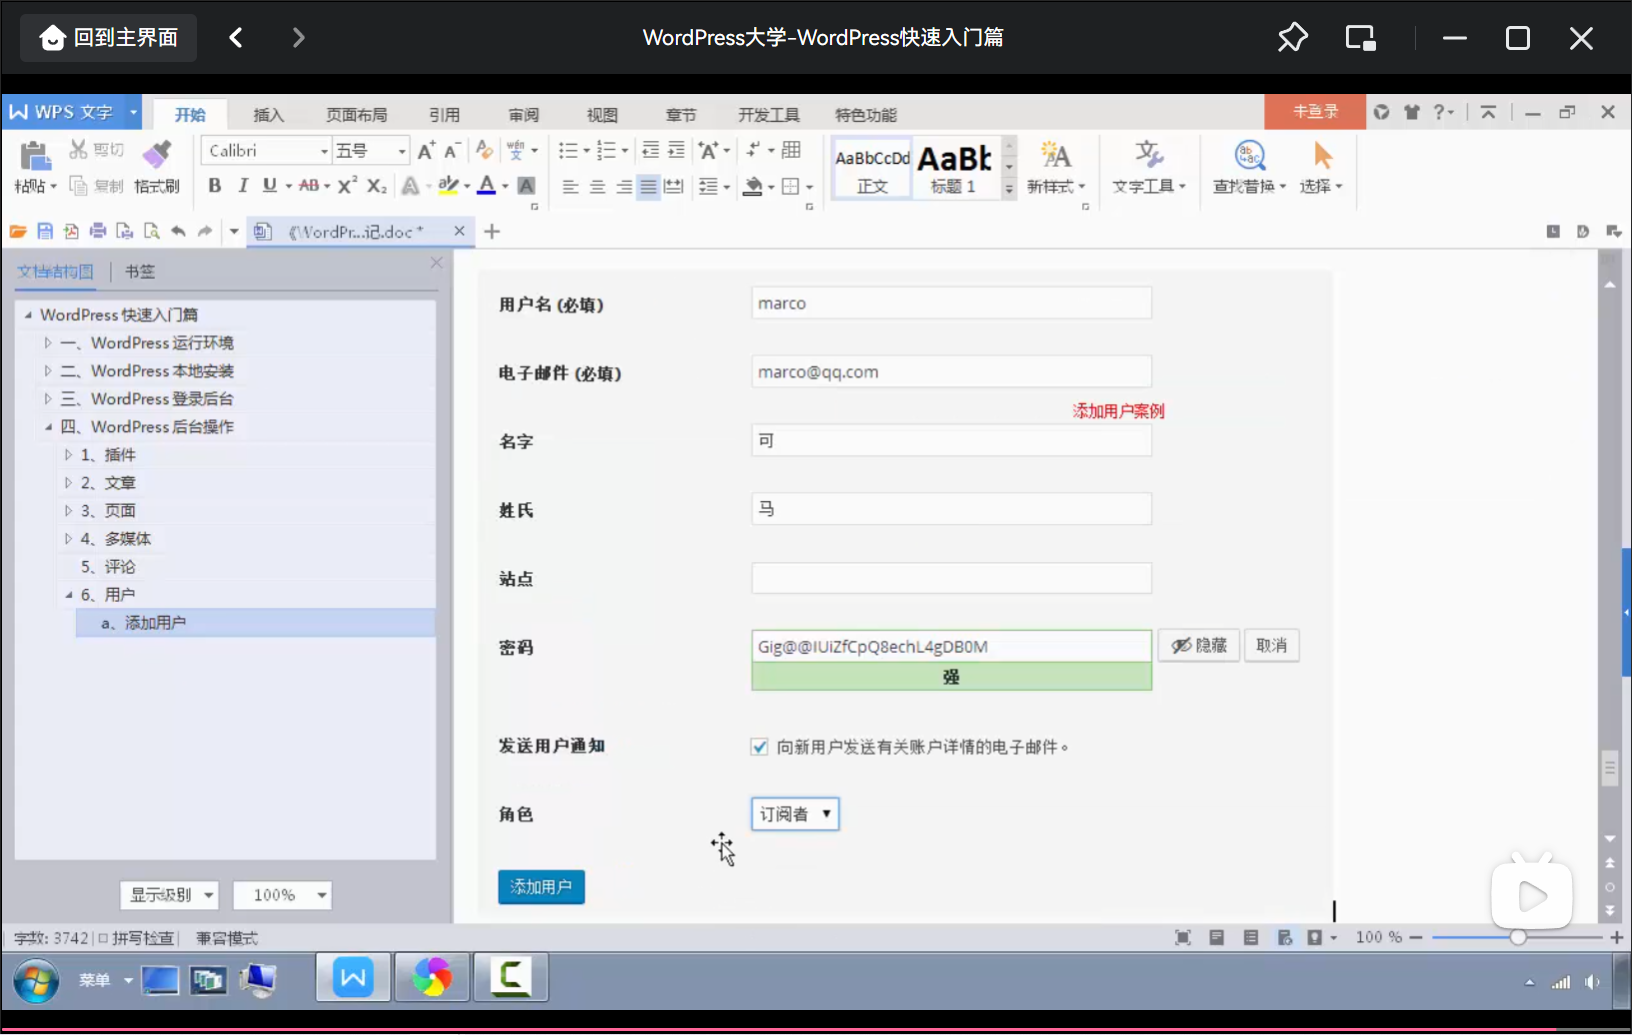This screenshot has width=1632, height=1035.
Task: Expand the 二、WordPress 本地安装 node
Action: [47, 371]
